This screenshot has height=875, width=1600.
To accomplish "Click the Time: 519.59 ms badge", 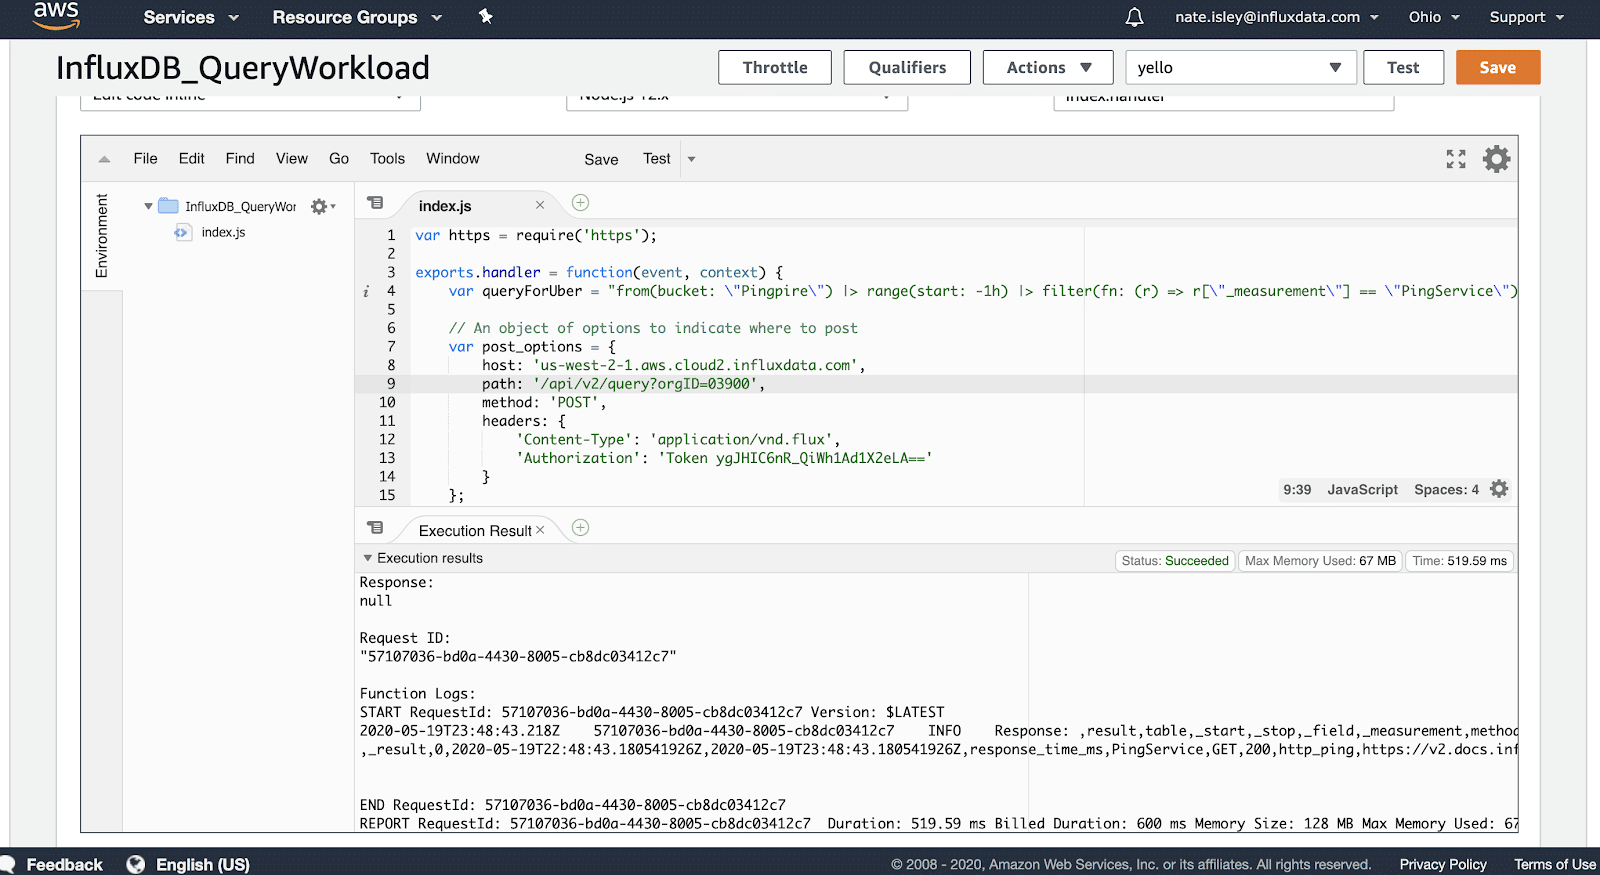I will [1459, 561].
